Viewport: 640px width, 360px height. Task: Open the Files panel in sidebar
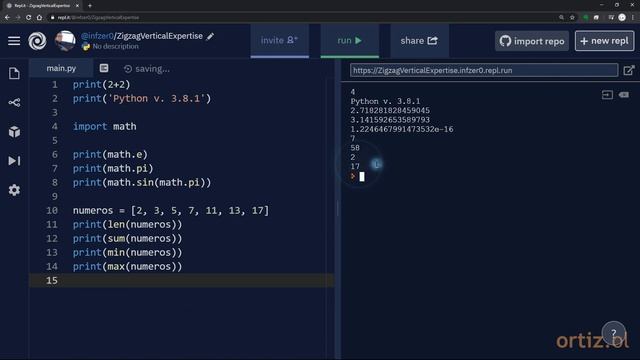[x=14, y=73]
